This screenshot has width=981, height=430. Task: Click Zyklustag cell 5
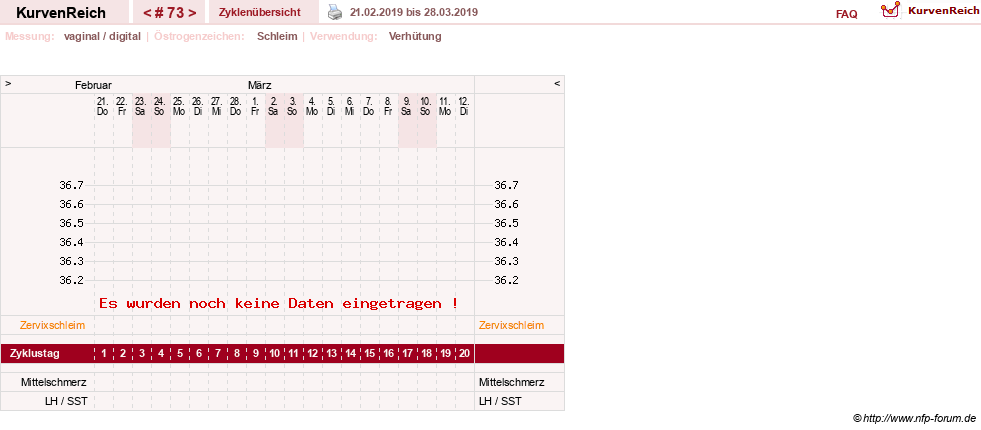[x=180, y=354]
